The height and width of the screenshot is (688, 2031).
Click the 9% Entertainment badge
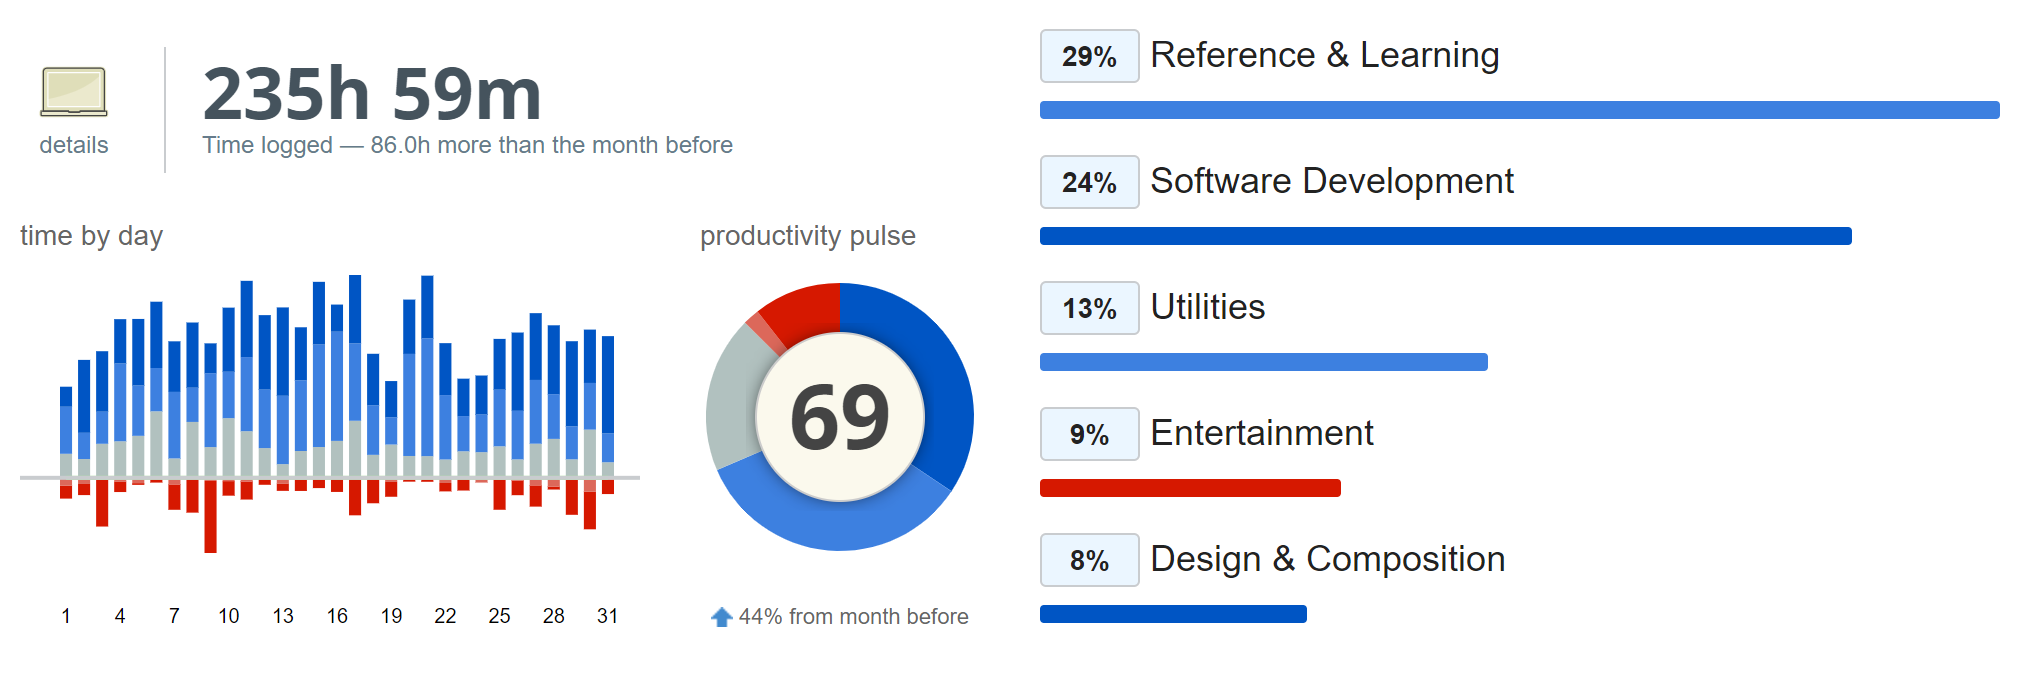(x=1089, y=435)
